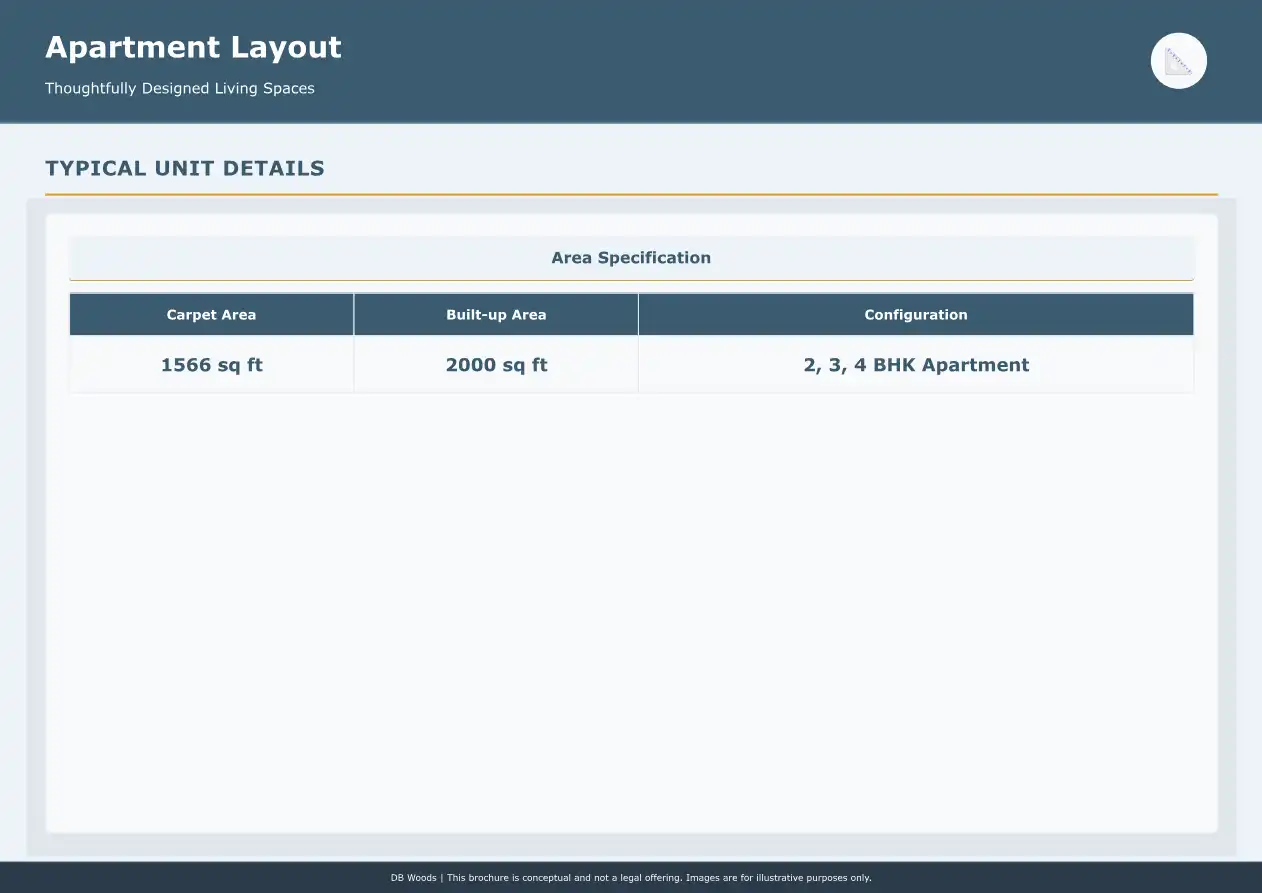
Task: Select the "Built-up Area" column header
Action: (x=496, y=315)
